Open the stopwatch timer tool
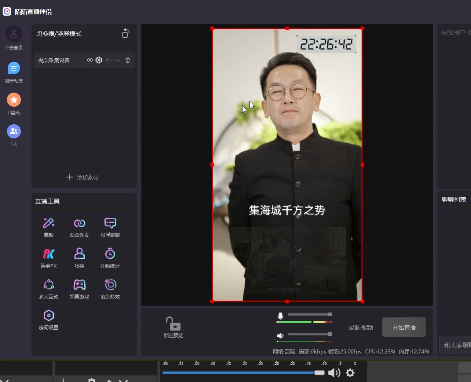 [x=110, y=254]
